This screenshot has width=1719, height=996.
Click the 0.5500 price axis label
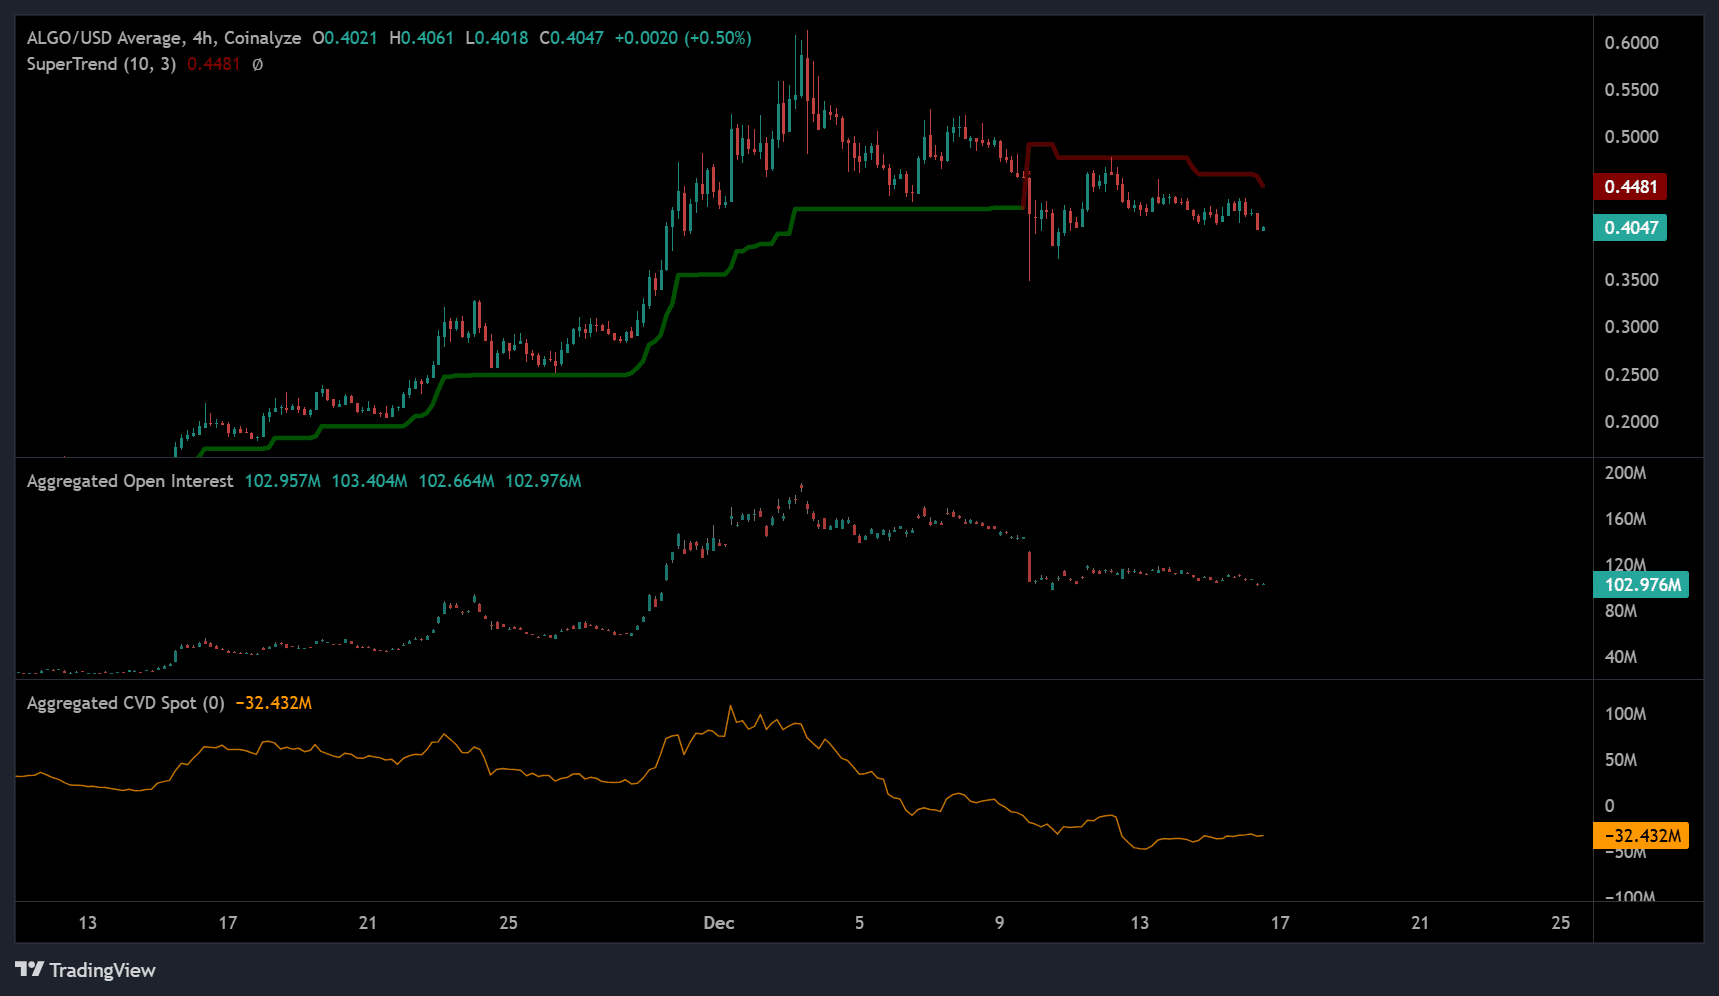click(x=1631, y=90)
